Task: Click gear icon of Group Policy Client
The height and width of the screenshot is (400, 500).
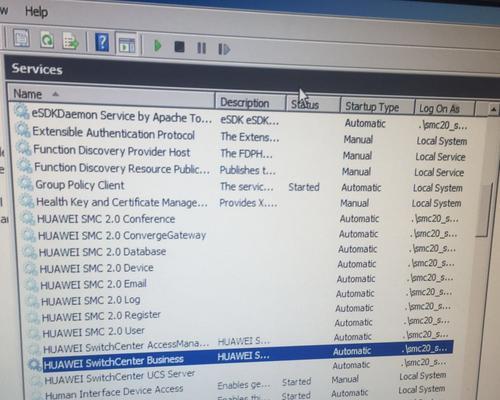Action: pos(26,183)
